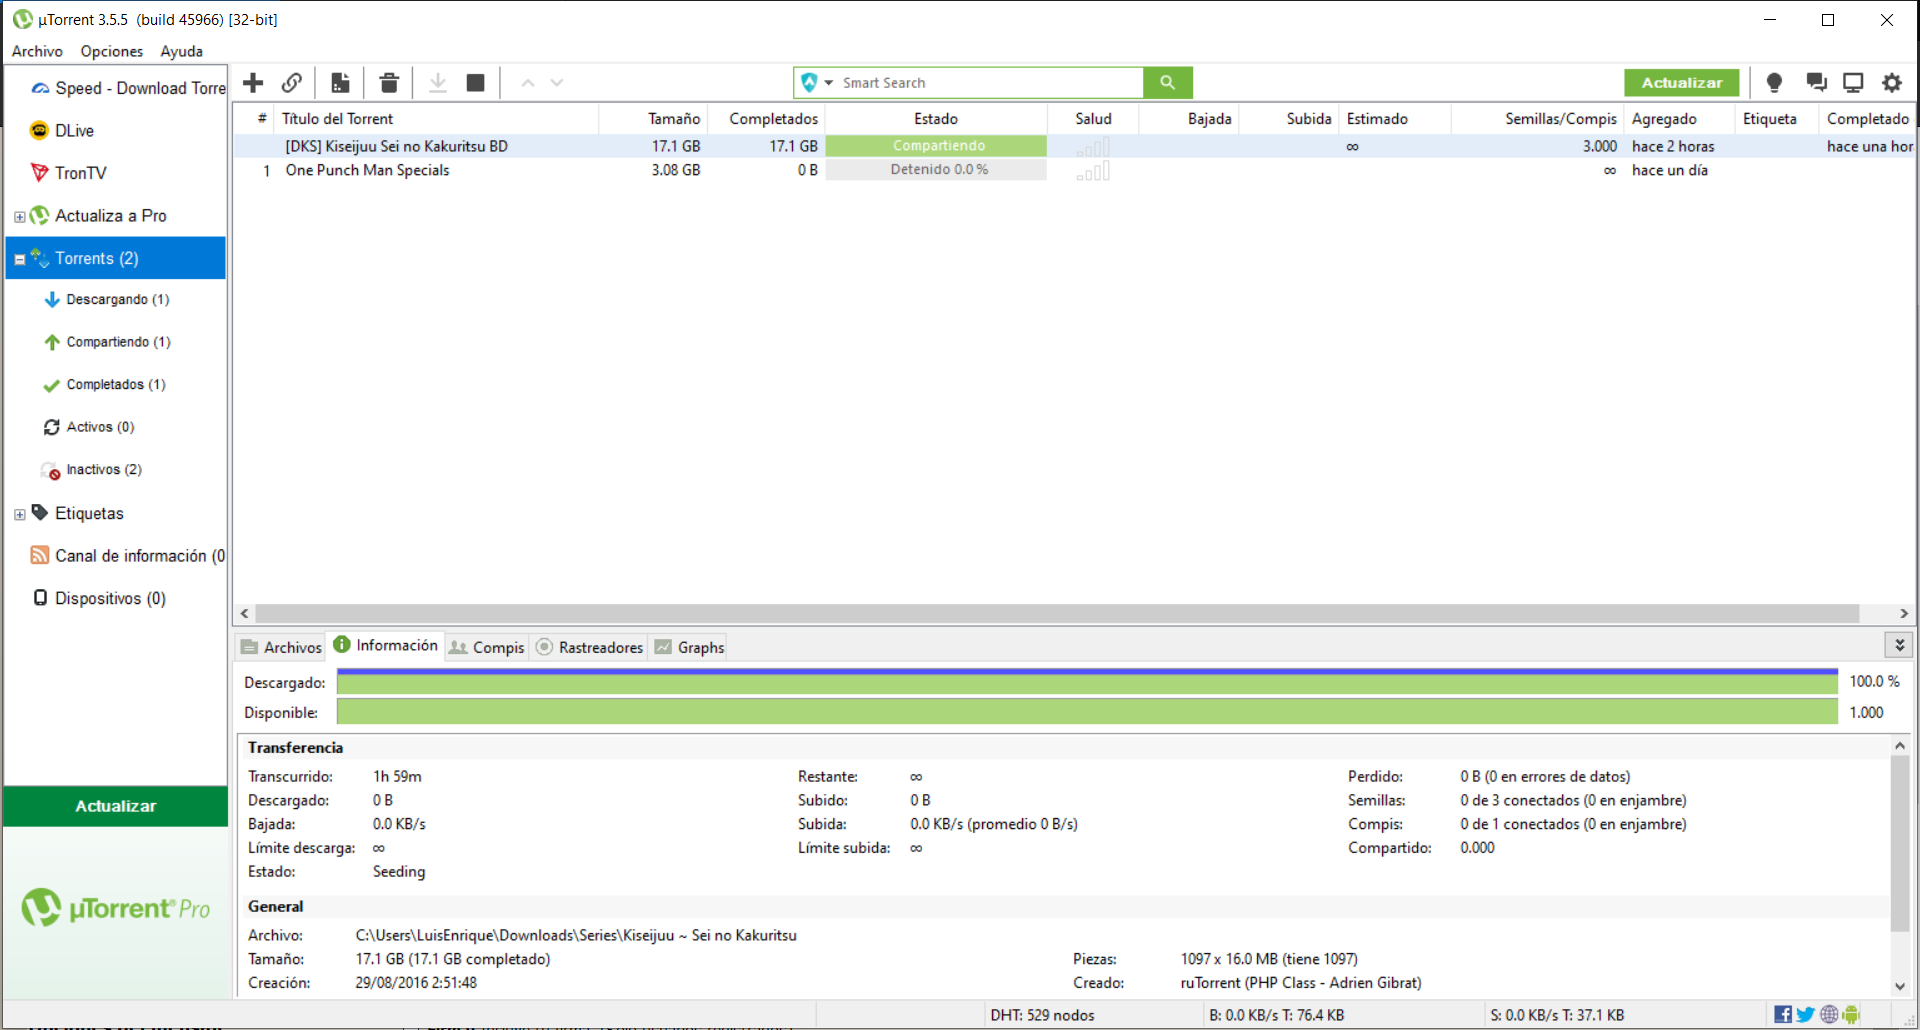Select Completados (1) category
This screenshot has width=1920, height=1030.
point(104,385)
